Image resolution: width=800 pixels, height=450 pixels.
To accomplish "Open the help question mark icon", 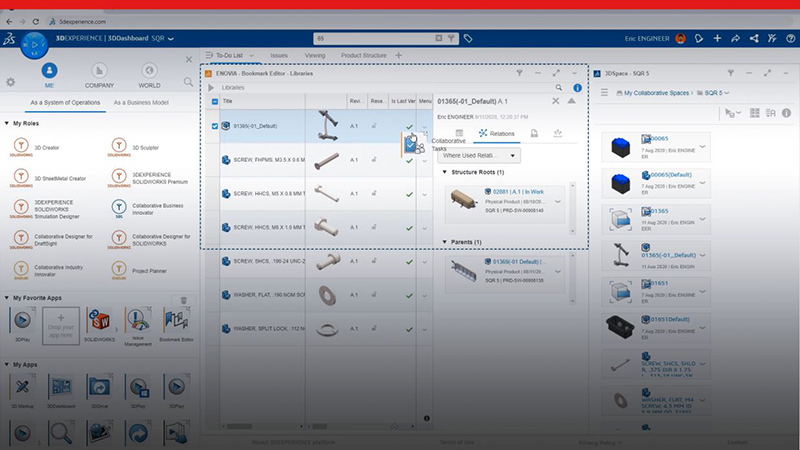I will [790, 38].
